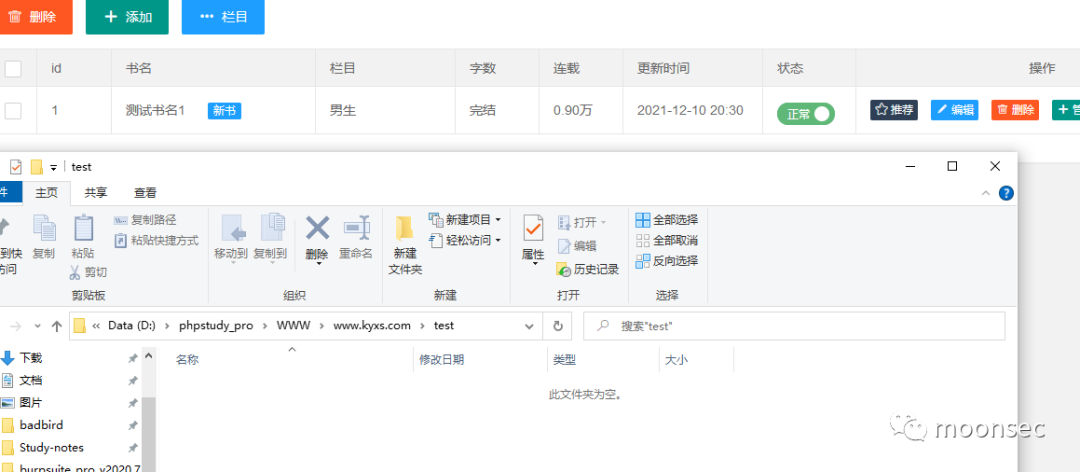This screenshot has height=472, width=1080.
Task: Sort by the 名称 column header
Action: tap(286, 360)
